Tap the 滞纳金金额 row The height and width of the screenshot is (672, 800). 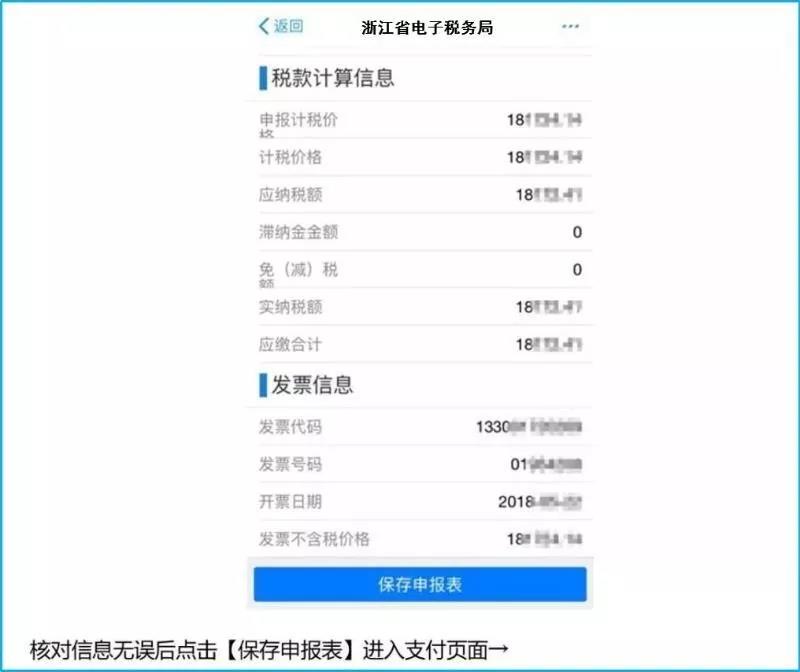point(420,232)
